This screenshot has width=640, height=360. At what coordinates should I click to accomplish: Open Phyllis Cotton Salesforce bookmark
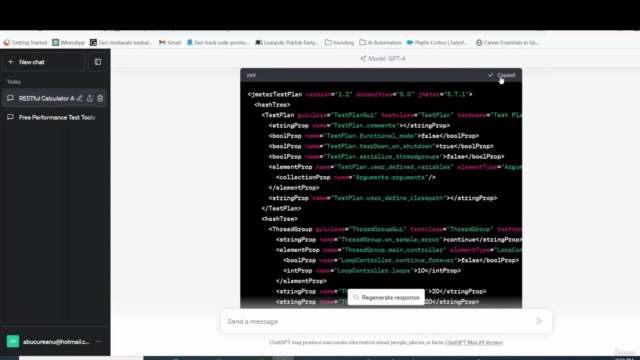click(x=437, y=42)
